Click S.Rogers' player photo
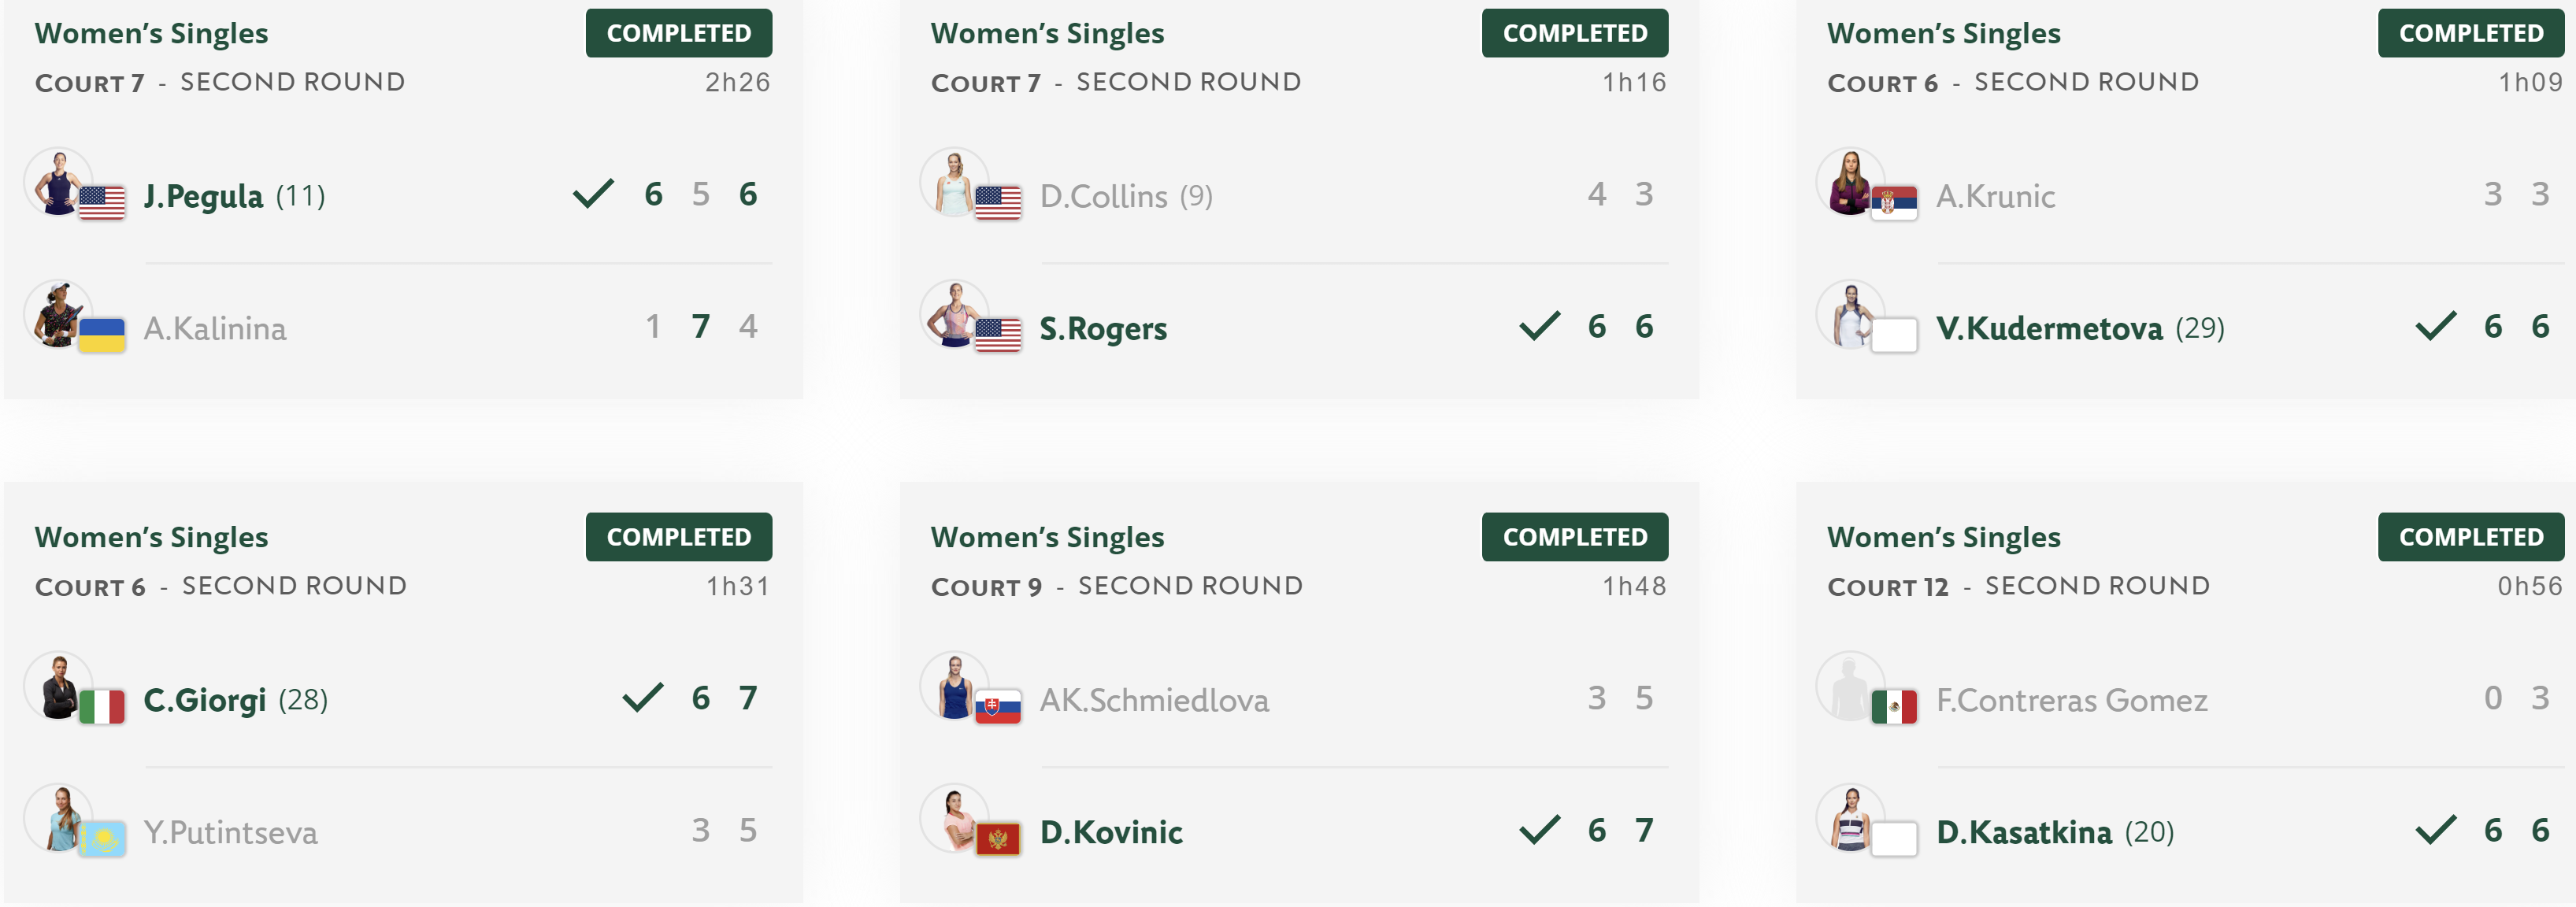 click(954, 314)
